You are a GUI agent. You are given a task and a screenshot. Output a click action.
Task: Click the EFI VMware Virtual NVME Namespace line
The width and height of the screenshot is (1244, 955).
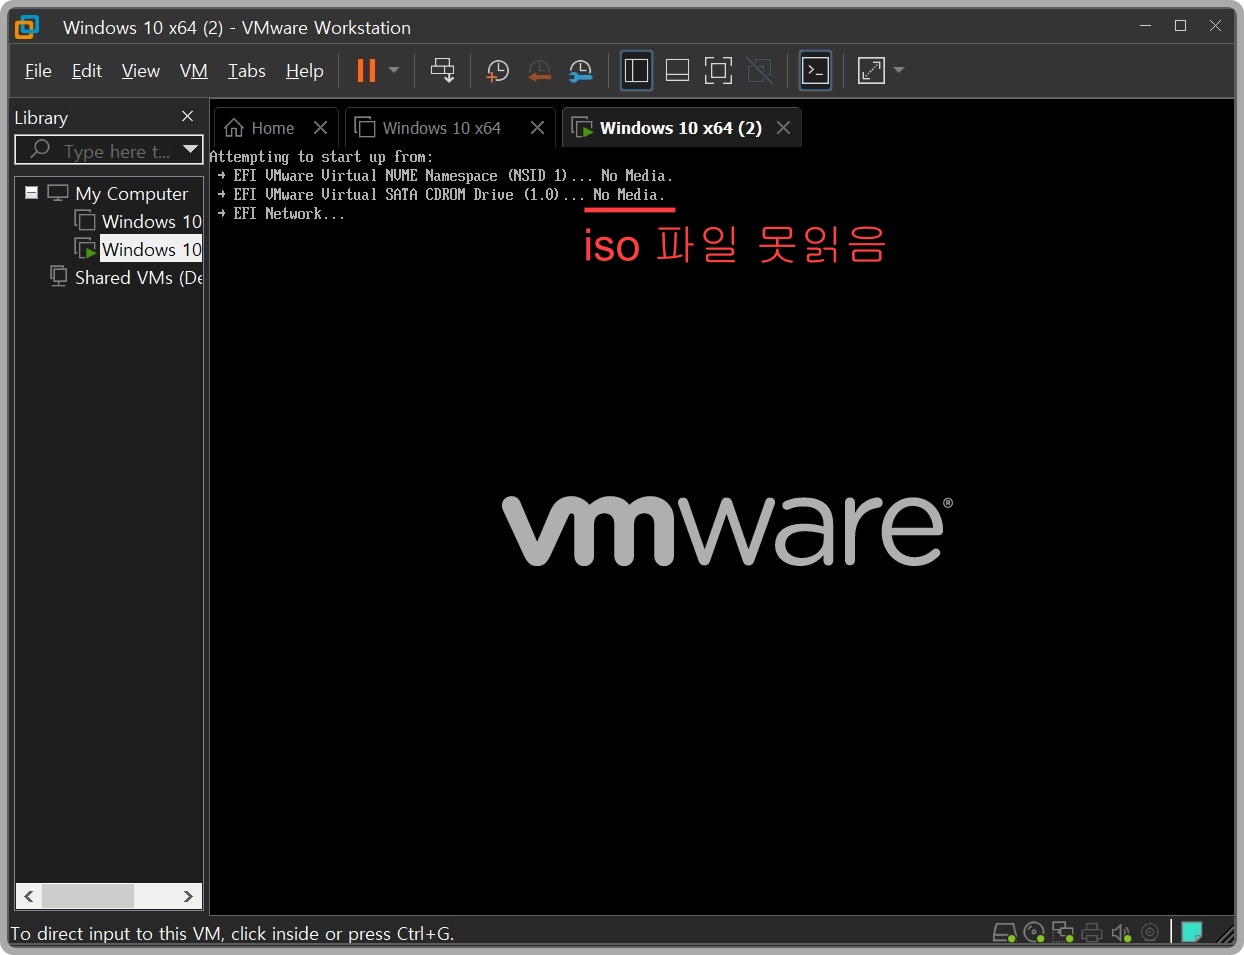(x=446, y=176)
